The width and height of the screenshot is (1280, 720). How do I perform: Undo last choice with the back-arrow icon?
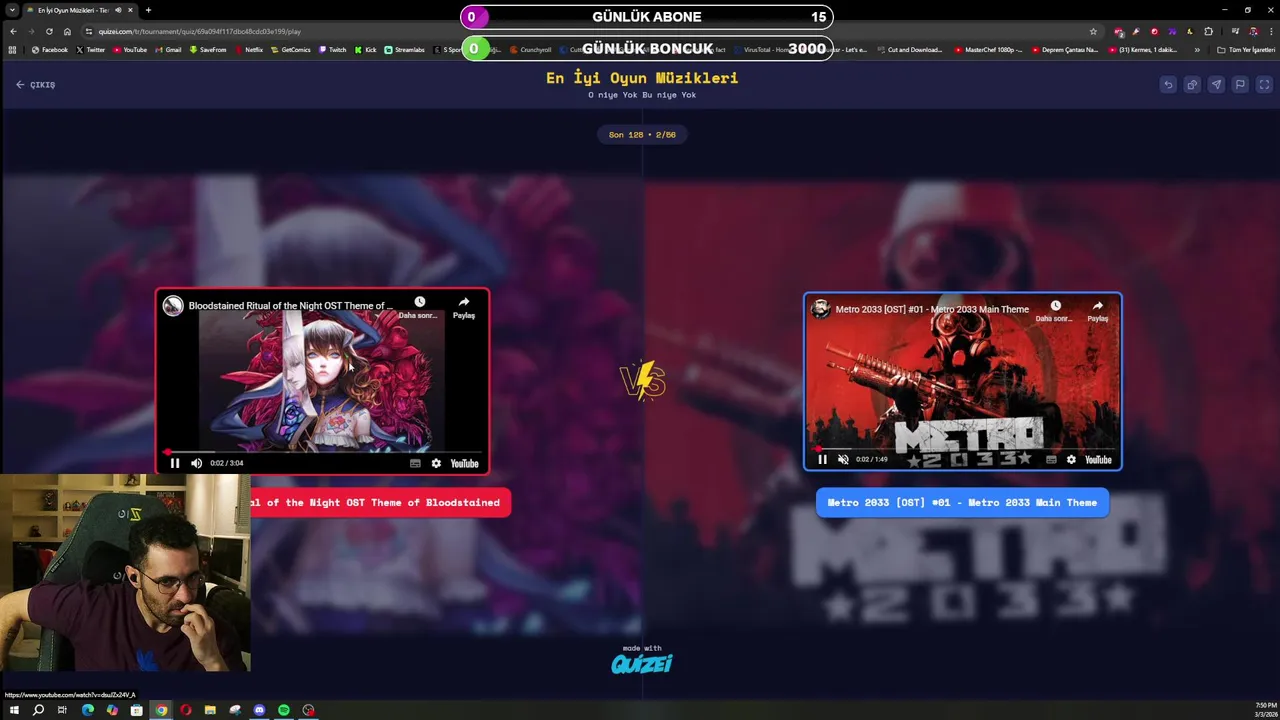coord(1168,85)
